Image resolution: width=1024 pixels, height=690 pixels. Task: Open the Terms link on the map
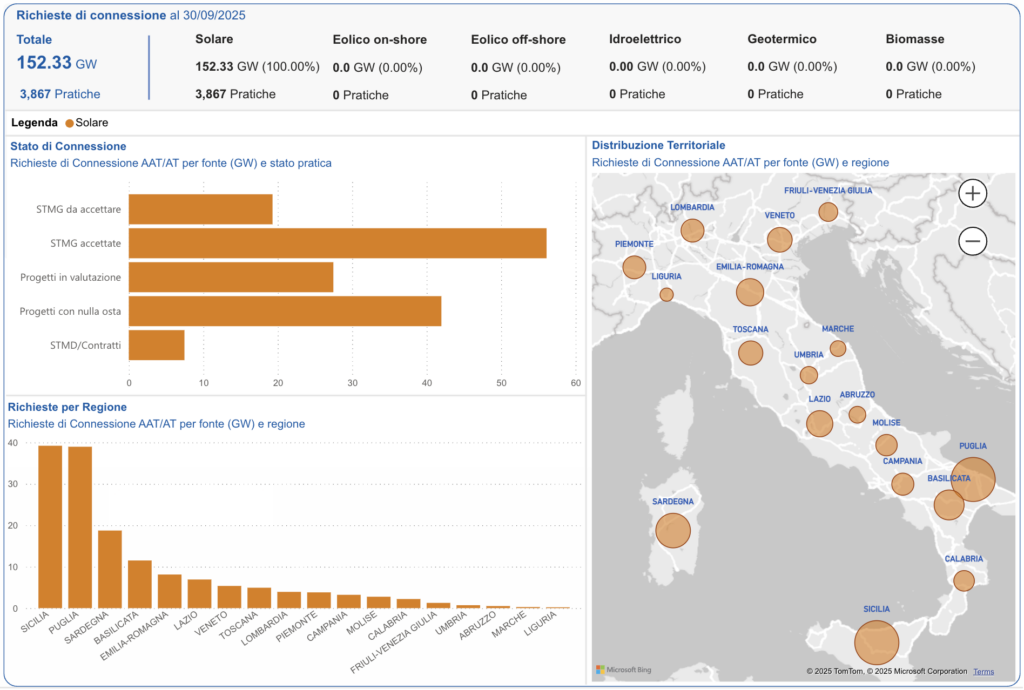pyautogui.click(x=983, y=671)
